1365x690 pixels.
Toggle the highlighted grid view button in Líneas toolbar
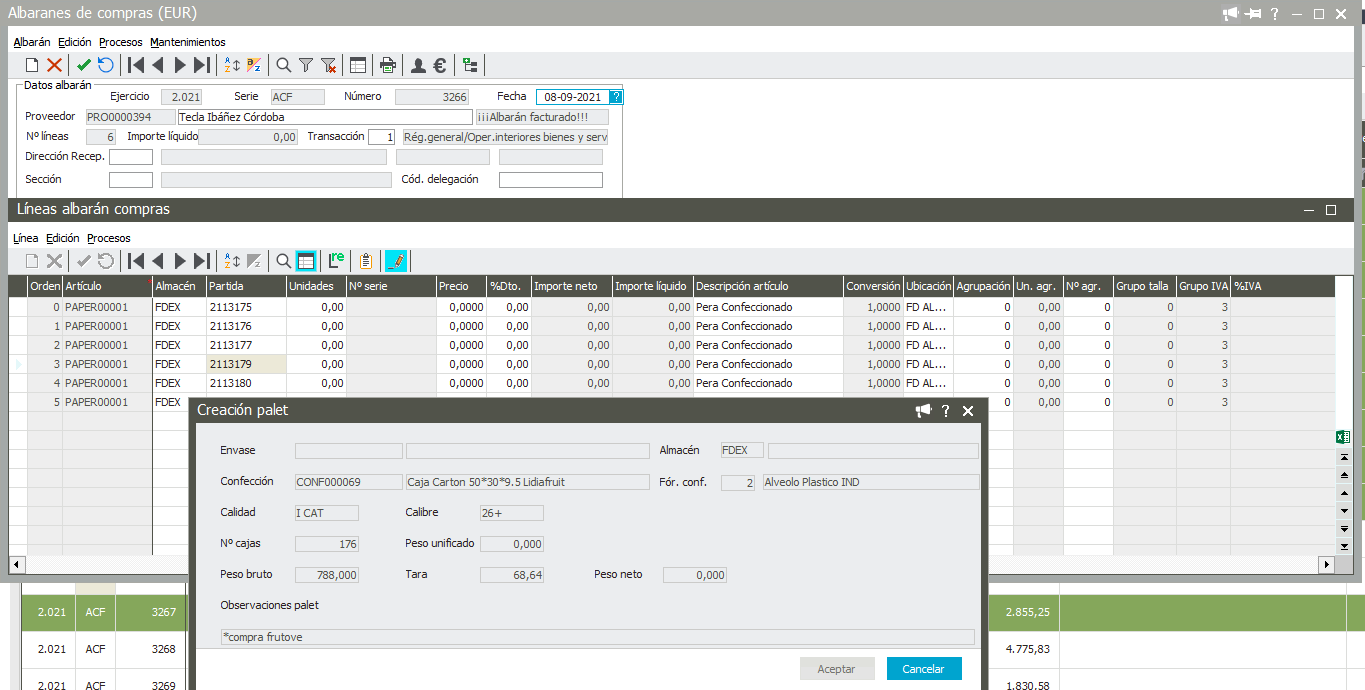(306, 261)
